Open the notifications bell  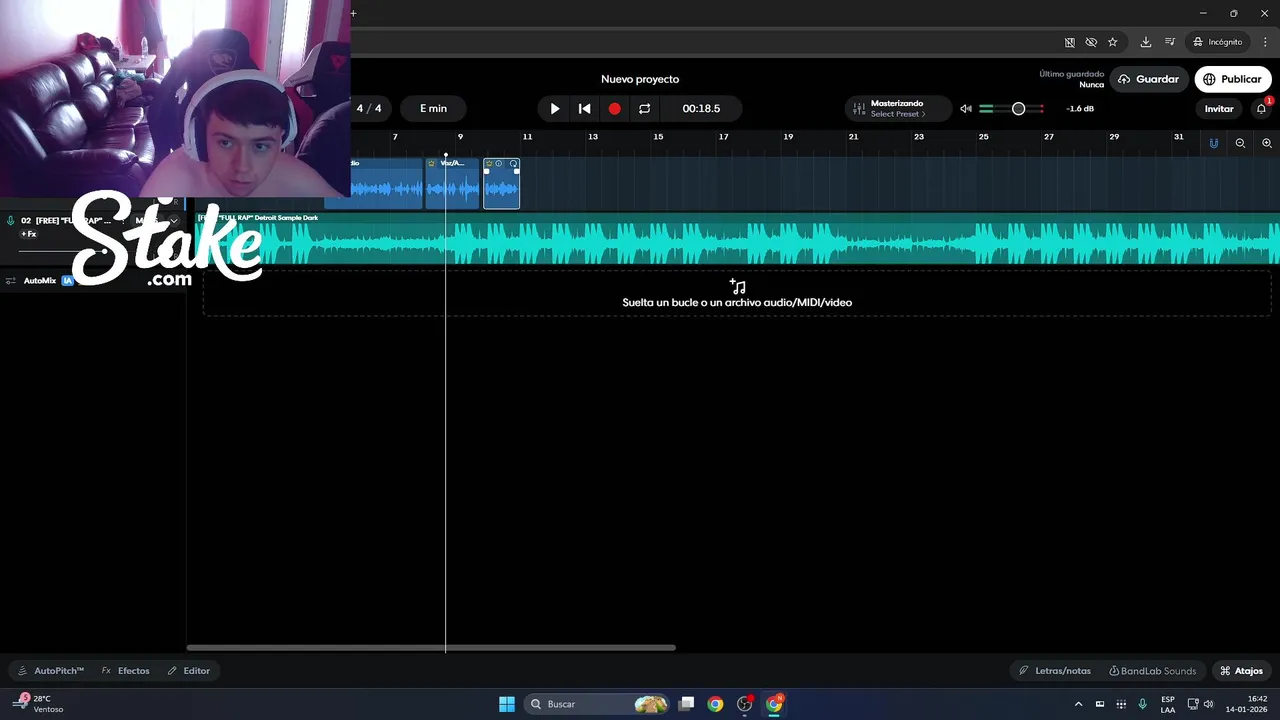1261,109
